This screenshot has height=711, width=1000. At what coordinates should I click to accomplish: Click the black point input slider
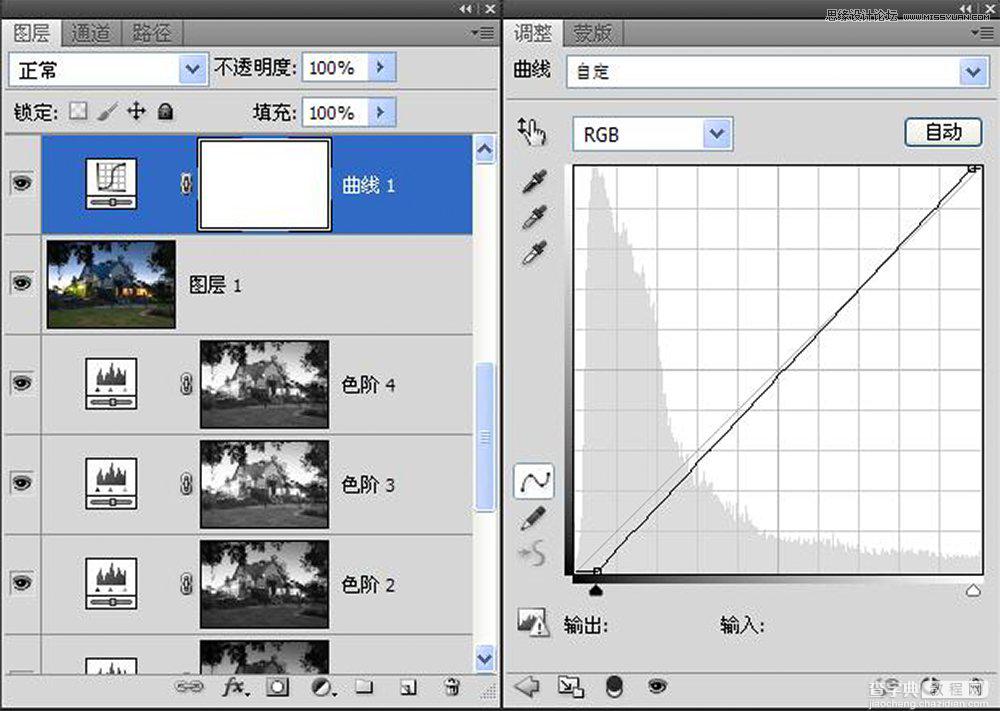(x=596, y=591)
